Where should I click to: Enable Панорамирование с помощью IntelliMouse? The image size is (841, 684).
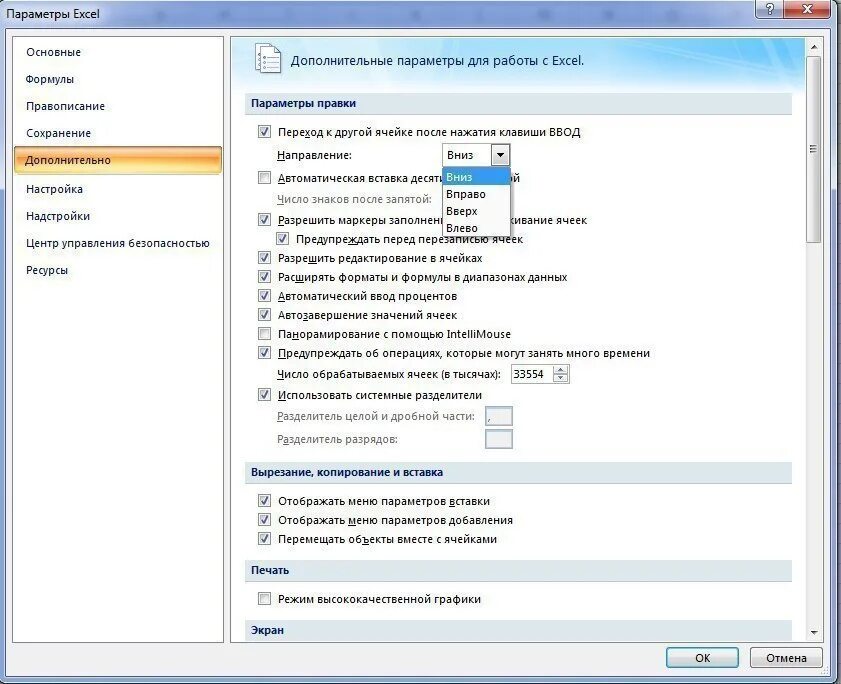[264, 334]
